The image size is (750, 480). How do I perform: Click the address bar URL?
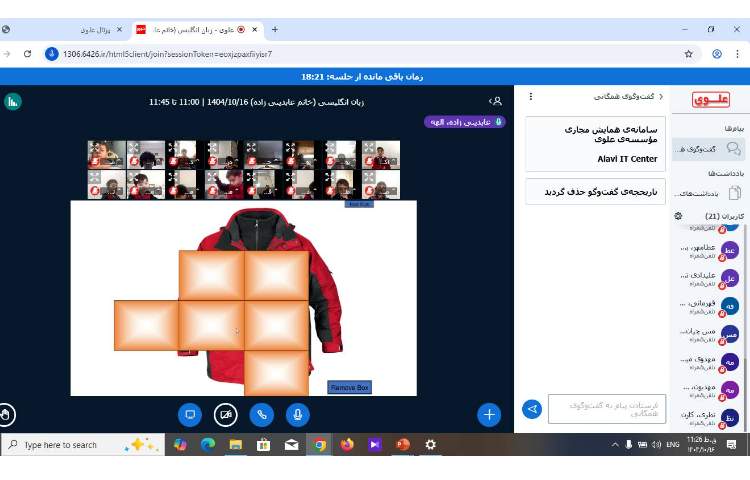167,55
